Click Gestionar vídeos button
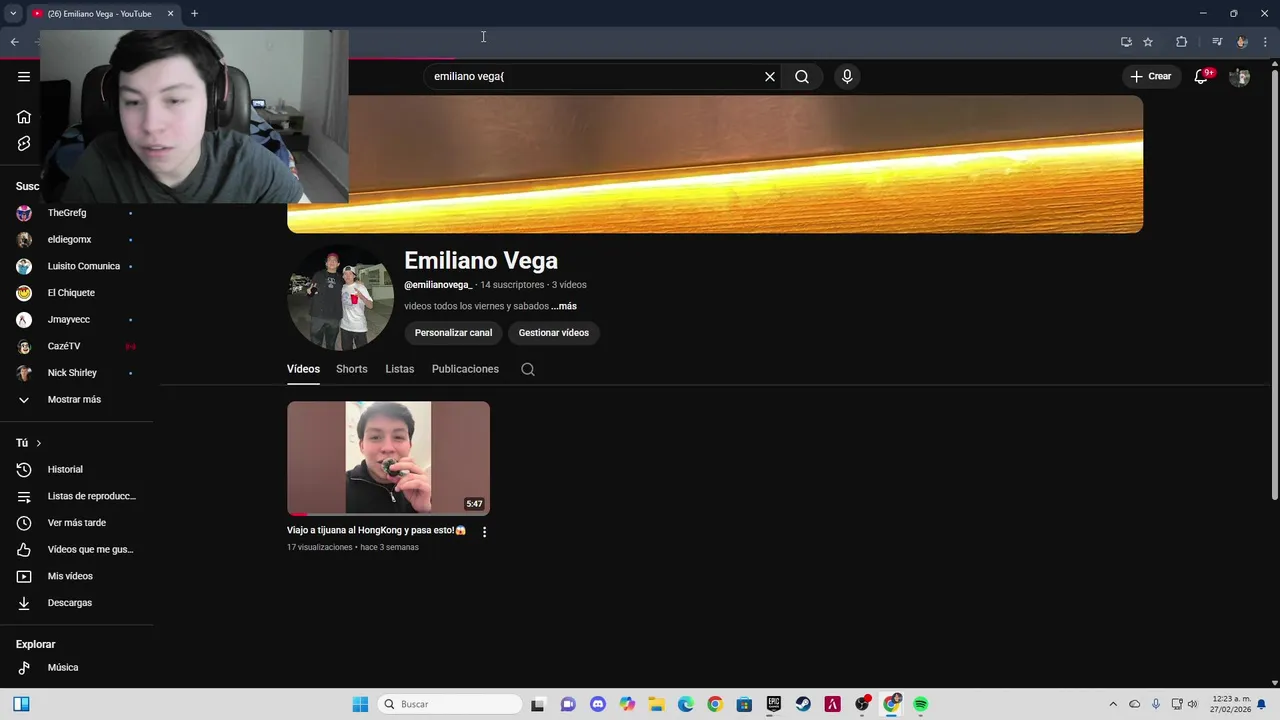 point(554,333)
